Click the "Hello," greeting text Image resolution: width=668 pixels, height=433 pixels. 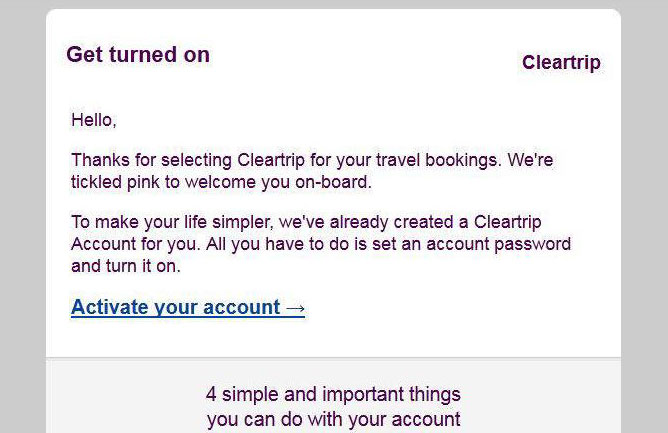94,121
